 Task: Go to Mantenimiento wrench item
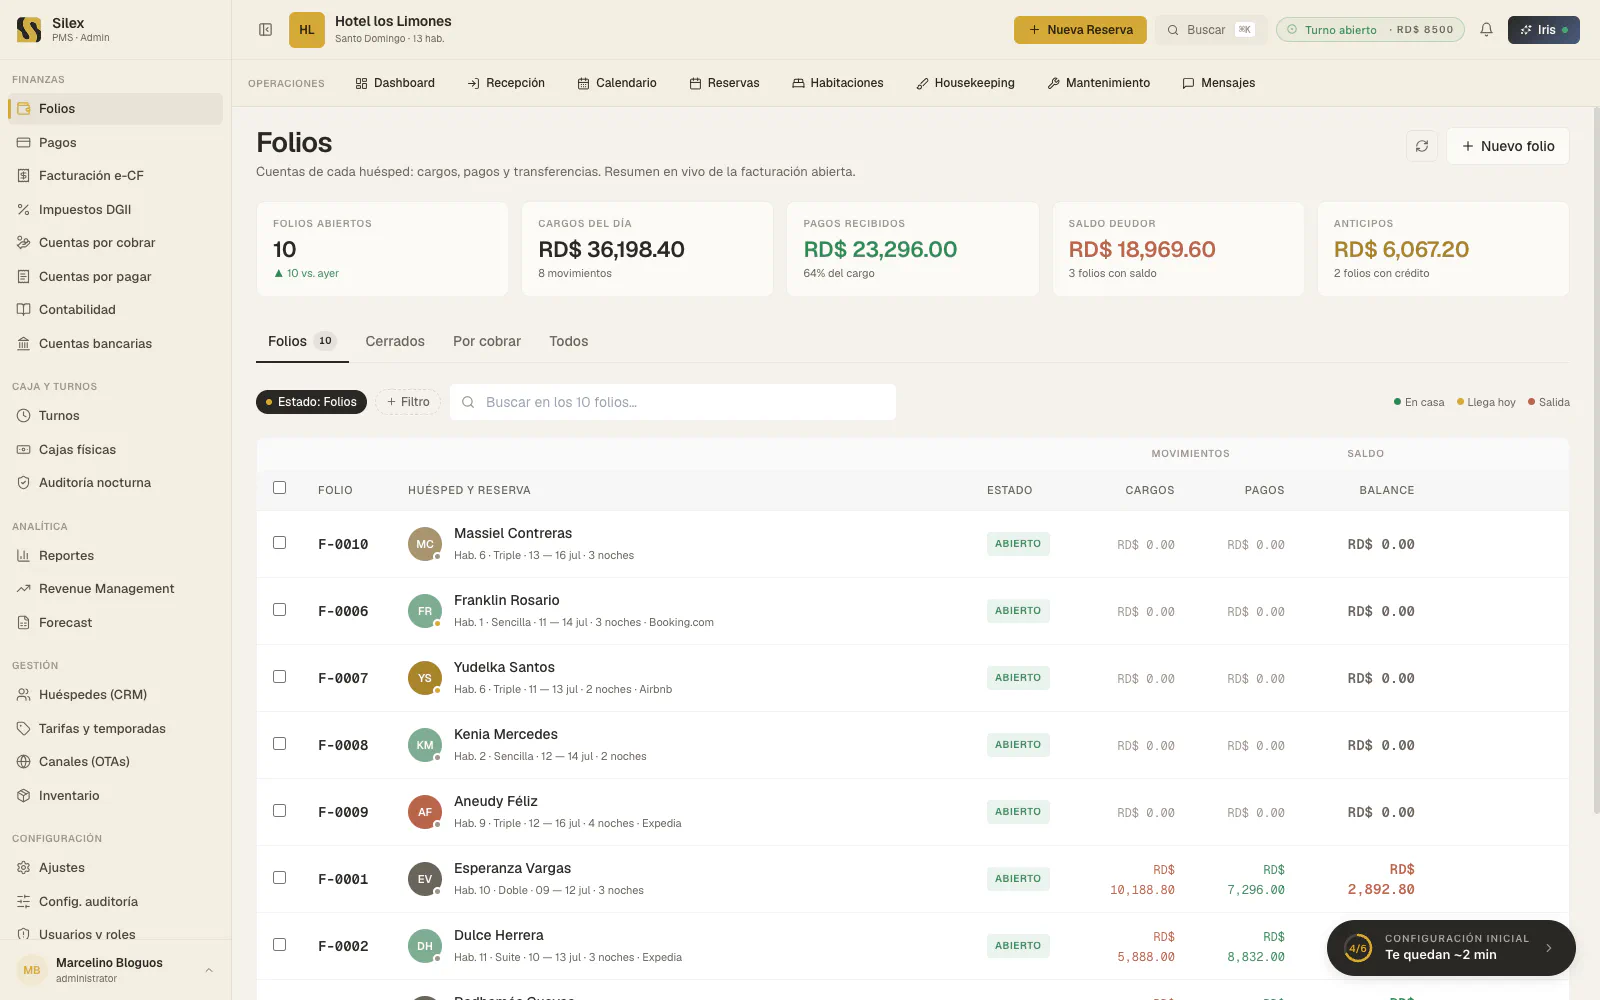click(1098, 83)
